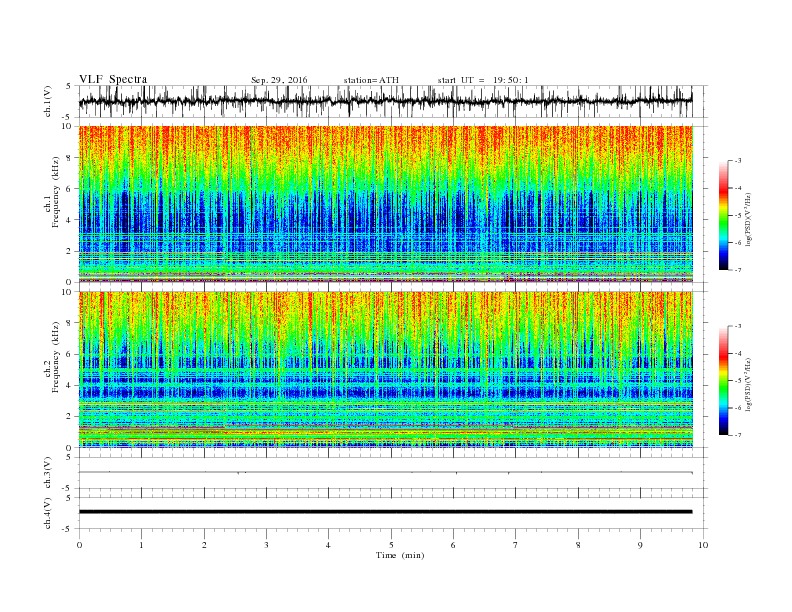Click the thin ch.3 voltage trace line
Screen dimensions: 792x612
tap(385, 472)
